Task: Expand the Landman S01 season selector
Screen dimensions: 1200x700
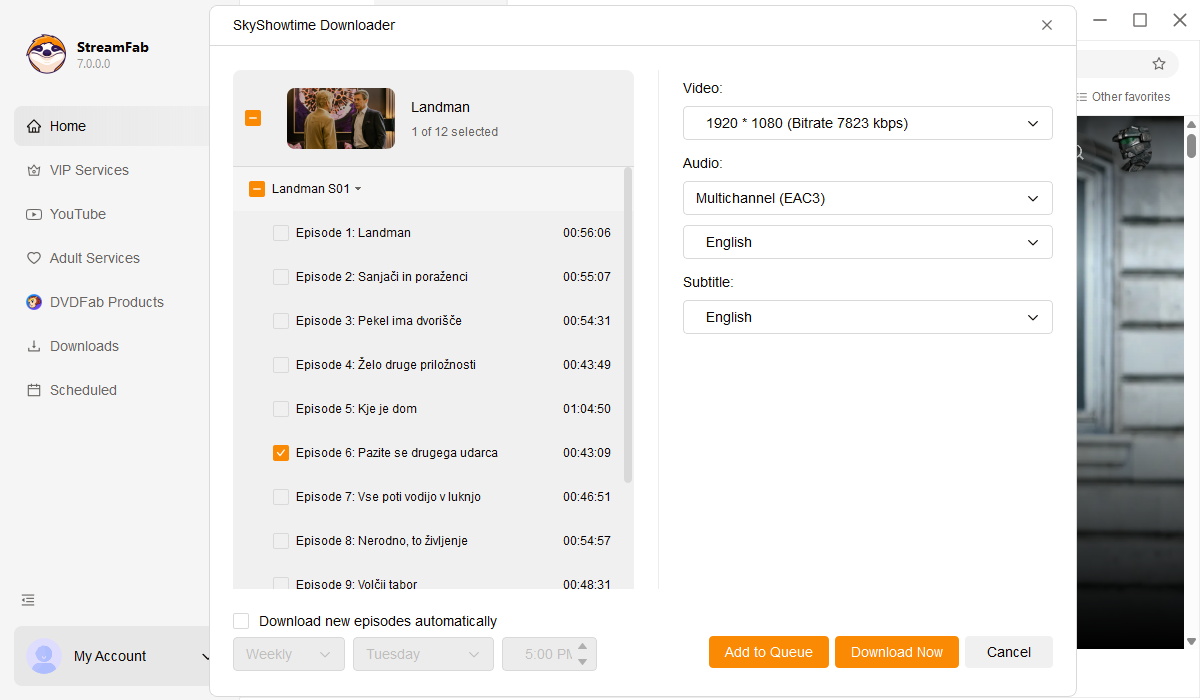Action: 358,188
